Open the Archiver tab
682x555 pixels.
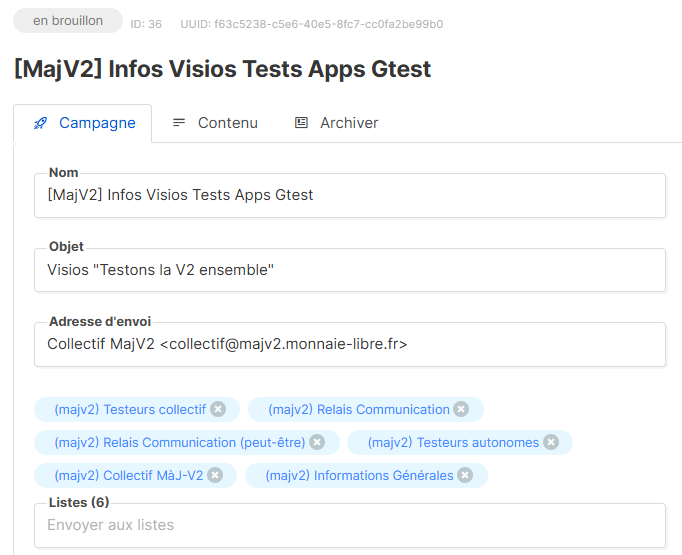(348, 123)
